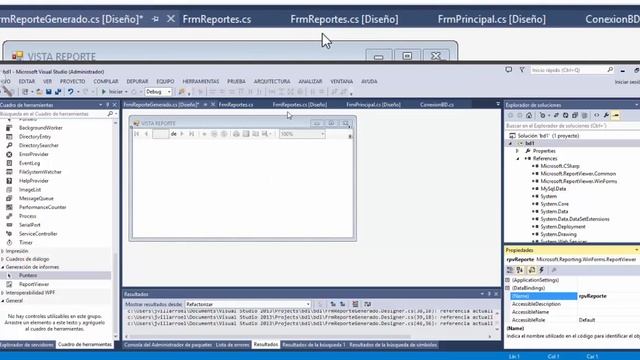Image resolution: width=640 pixels, height=360 pixels.
Task: Click the Solution Explorer search field
Action: click(571, 126)
